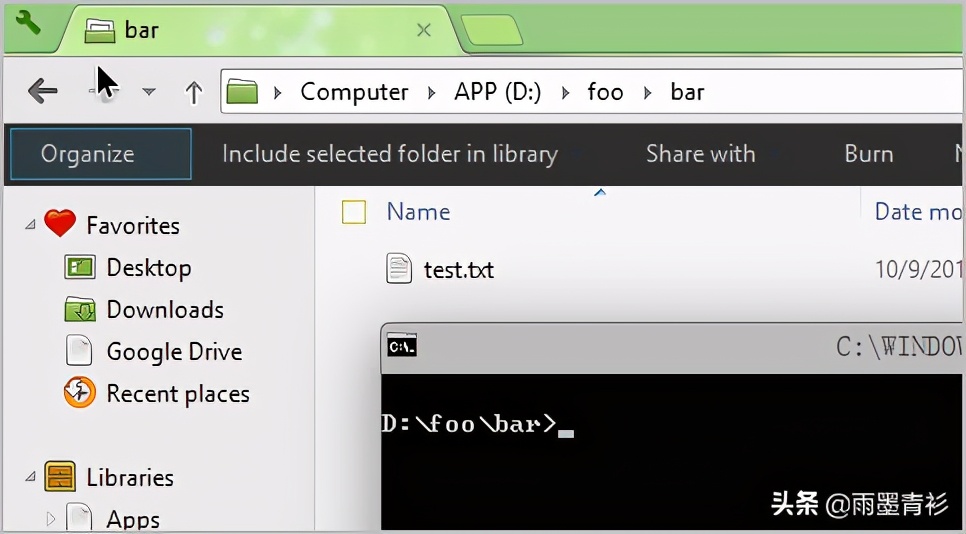Click the folder icon in address bar

coord(242,92)
